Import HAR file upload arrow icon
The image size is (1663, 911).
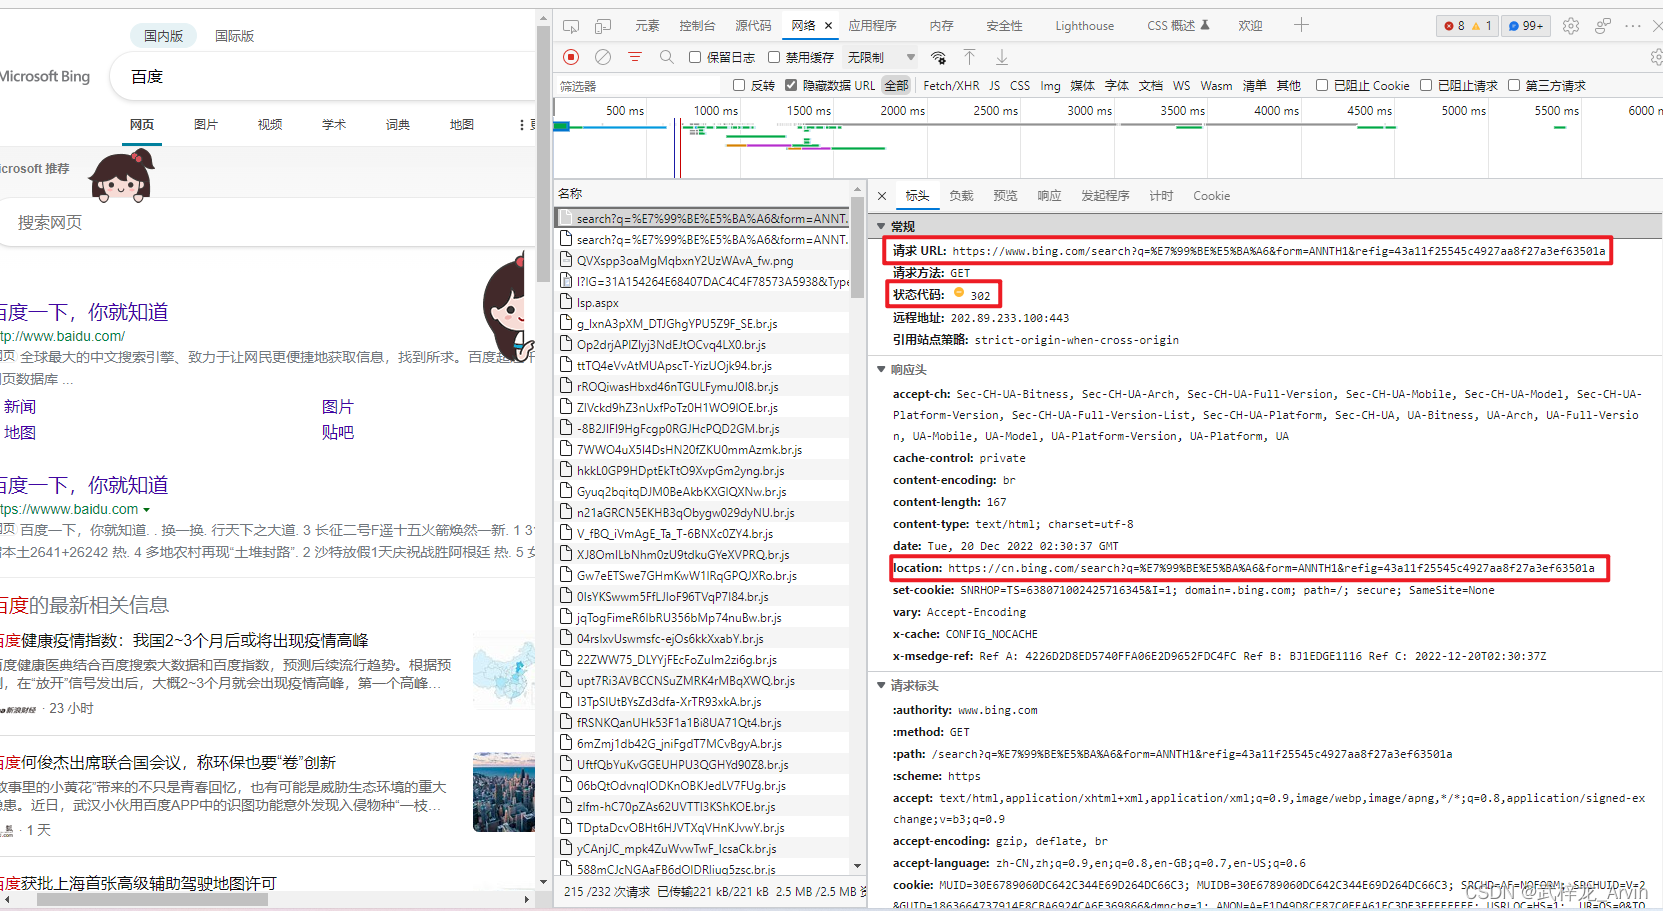pos(969,57)
